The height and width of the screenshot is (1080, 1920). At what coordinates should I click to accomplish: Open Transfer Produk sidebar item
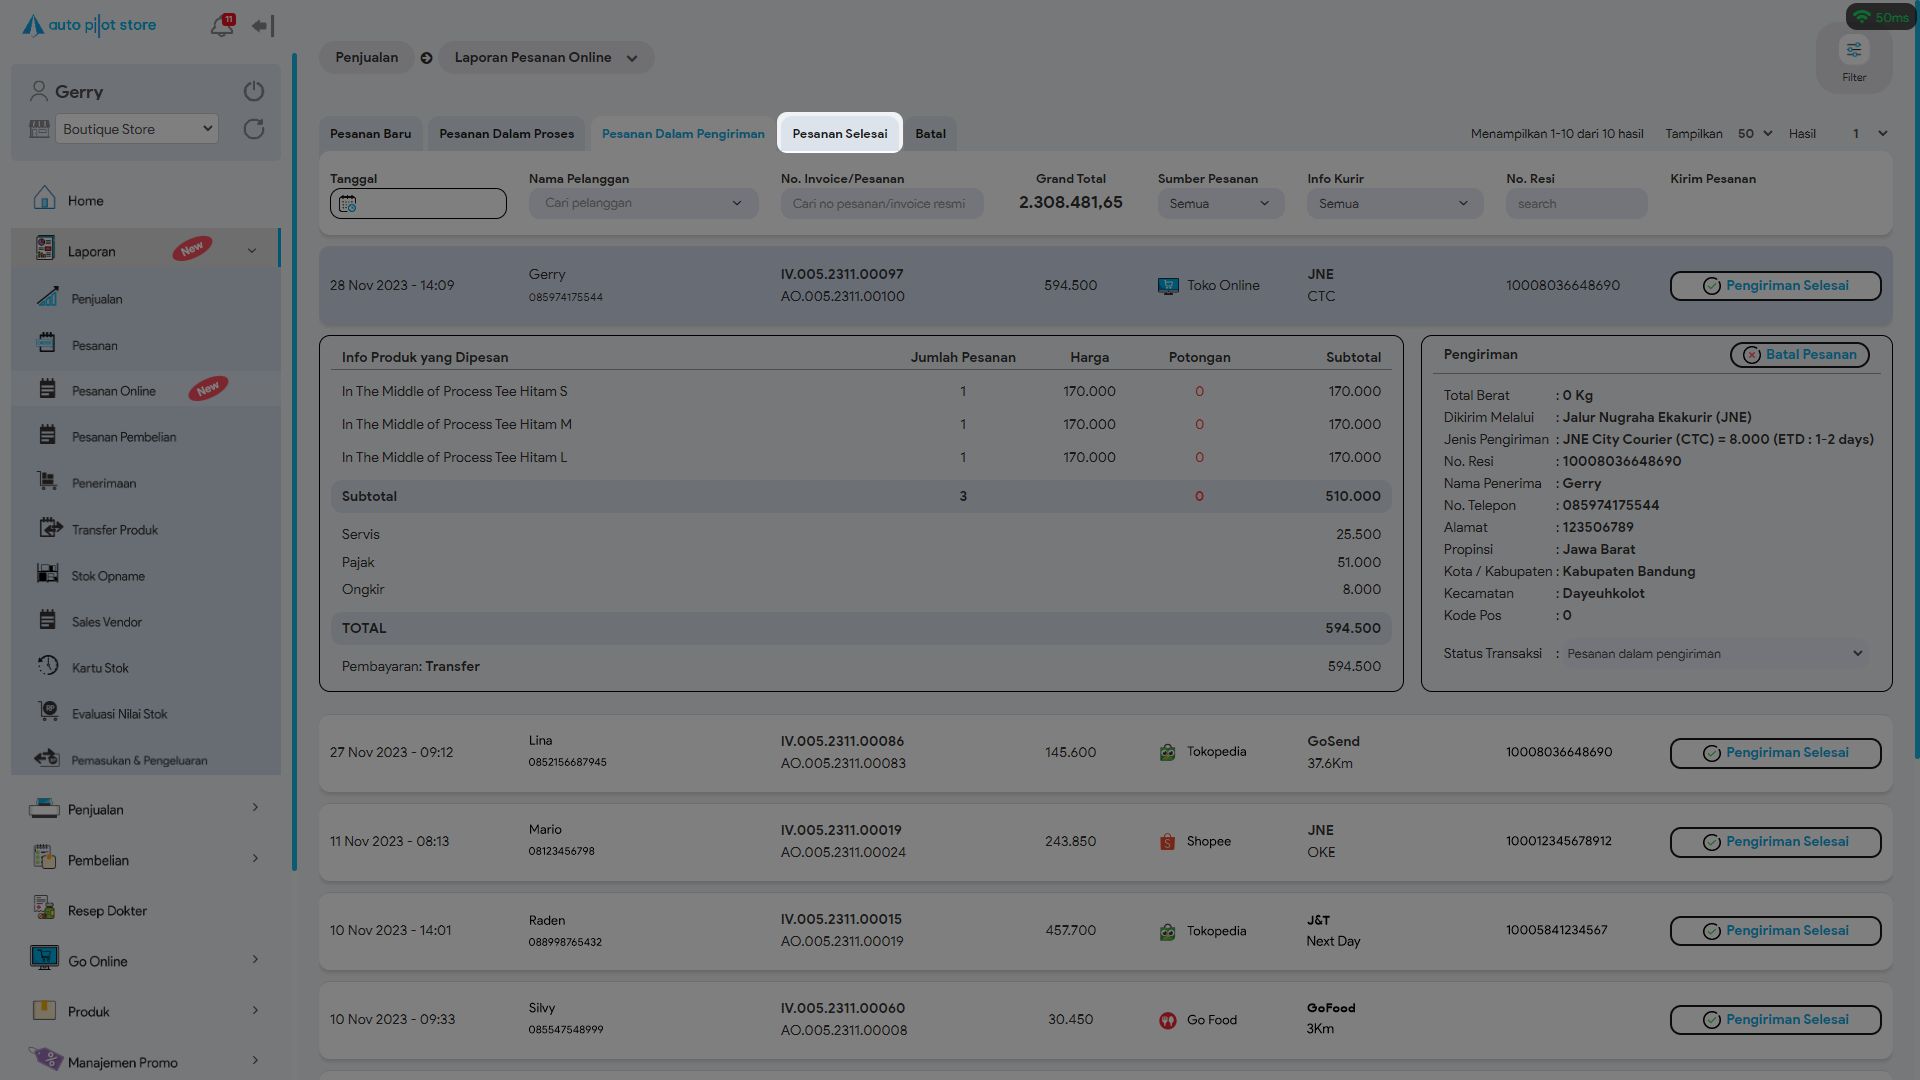click(x=114, y=530)
